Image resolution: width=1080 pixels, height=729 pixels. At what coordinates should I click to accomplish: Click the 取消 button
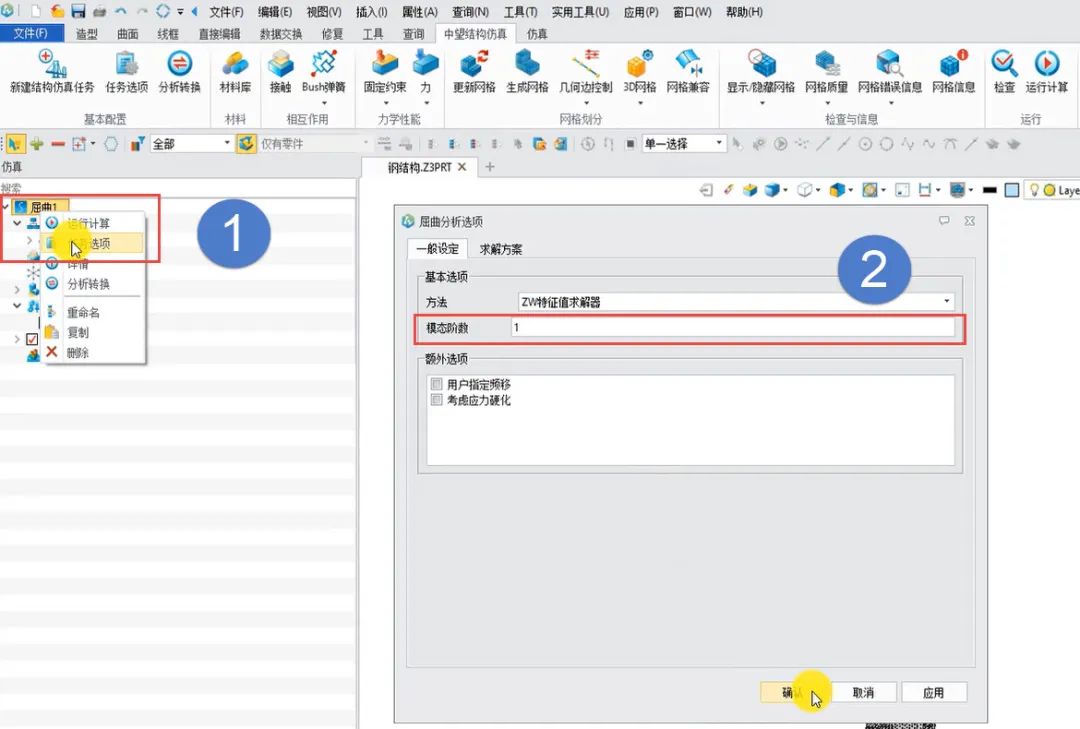(863, 692)
